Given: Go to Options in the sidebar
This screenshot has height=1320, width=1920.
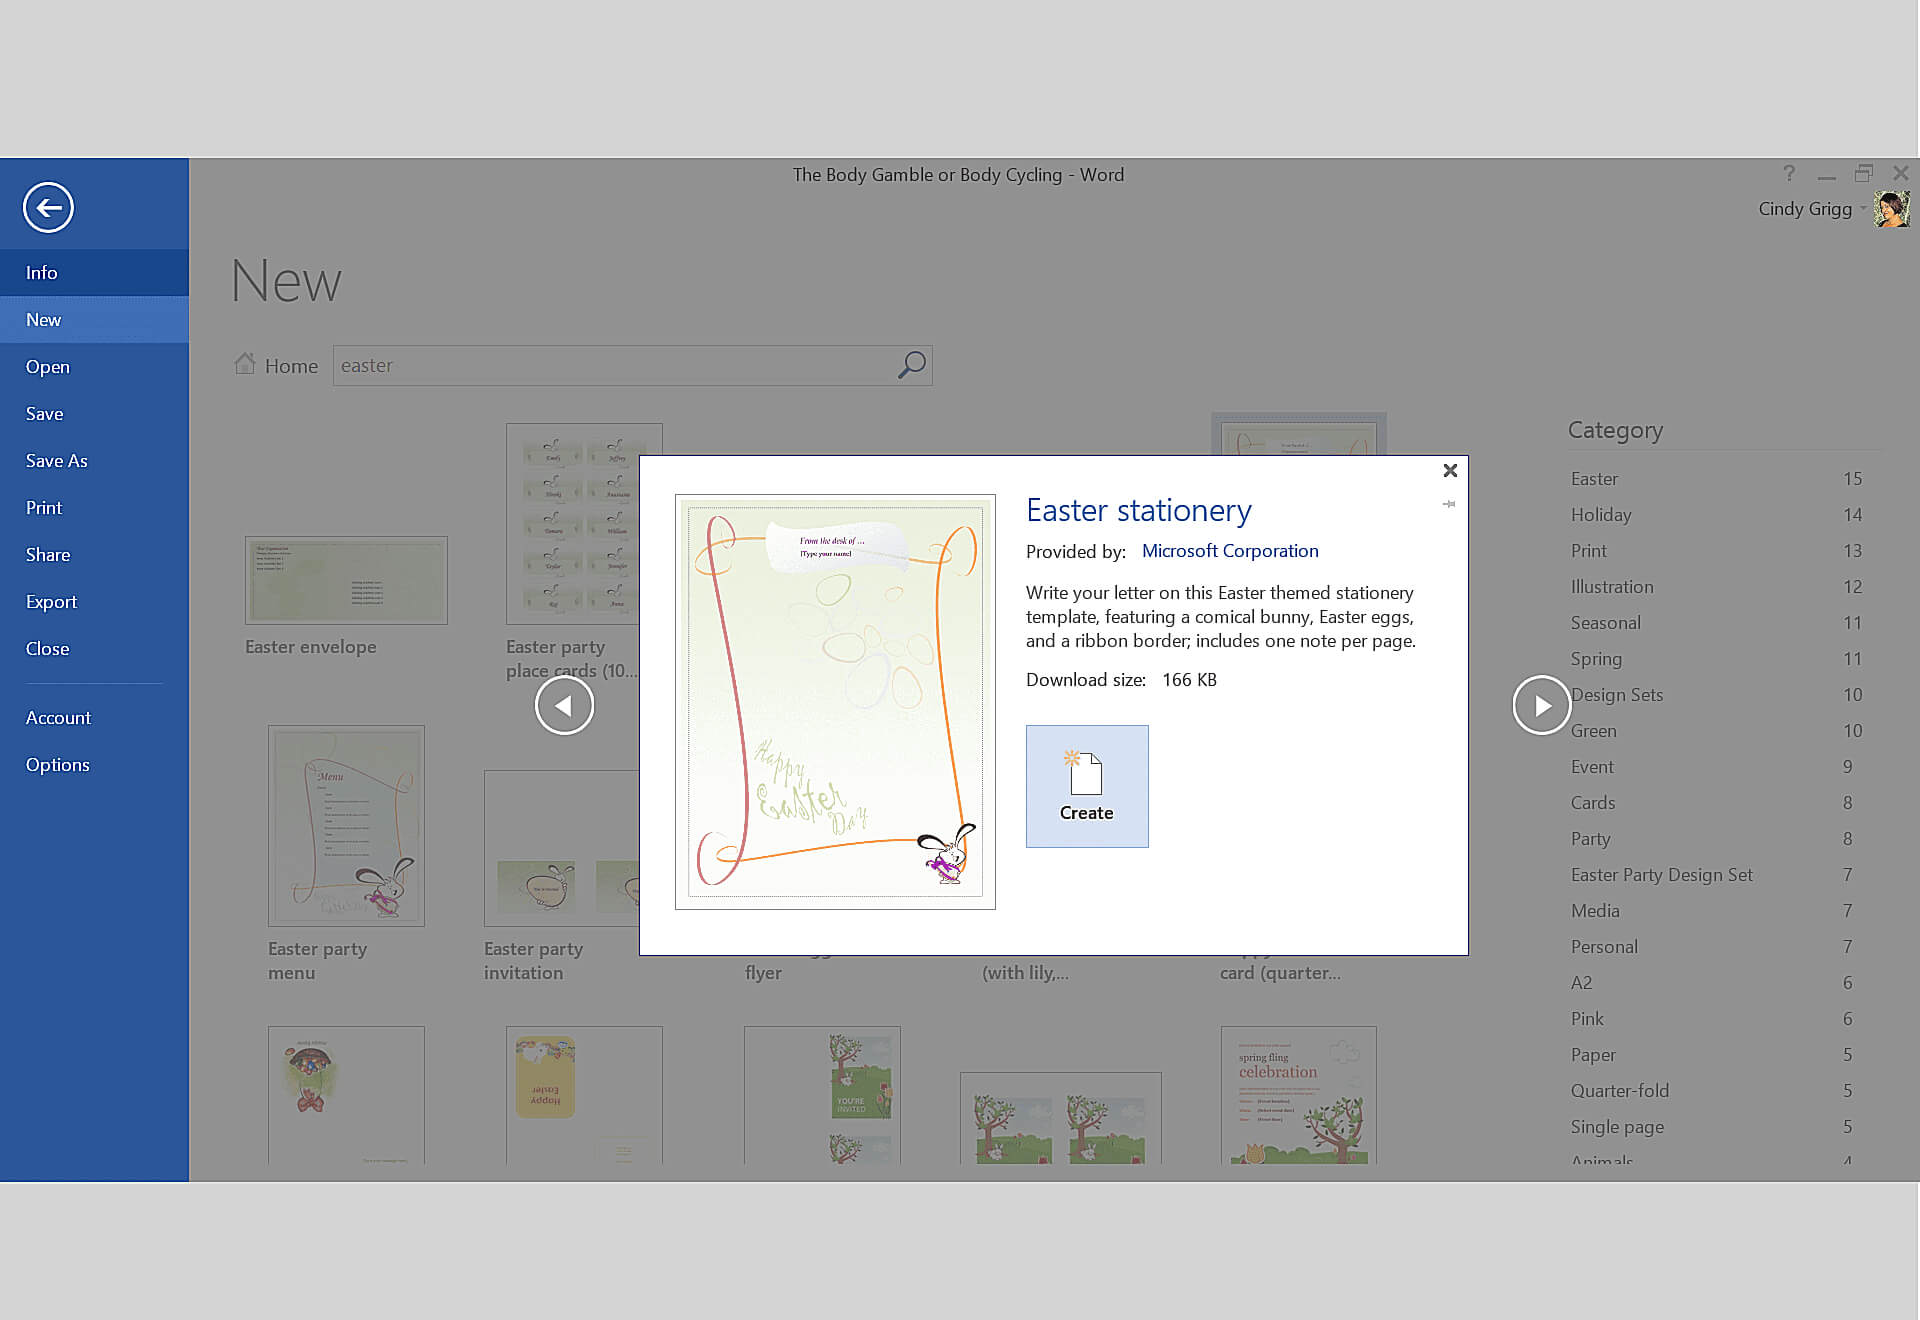Looking at the screenshot, I should click(x=57, y=765).
